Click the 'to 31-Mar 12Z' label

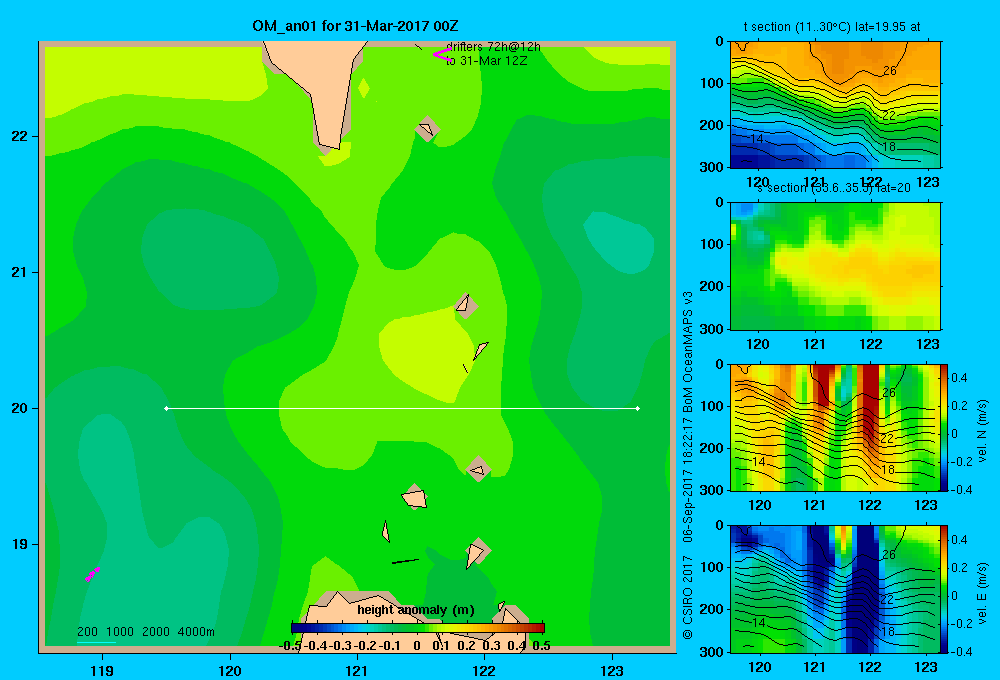486,61
